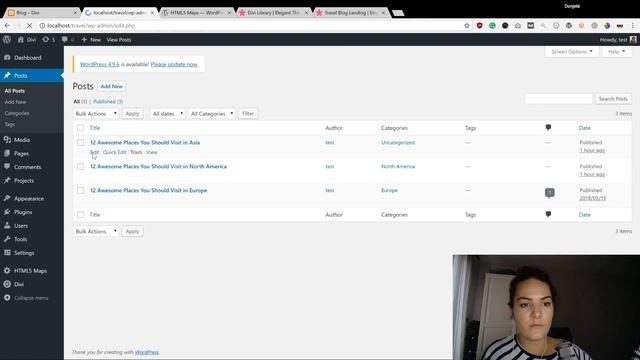Open the bottom Bulk Actions dropdown
640x360 pixels.
(x=96, y=231)
